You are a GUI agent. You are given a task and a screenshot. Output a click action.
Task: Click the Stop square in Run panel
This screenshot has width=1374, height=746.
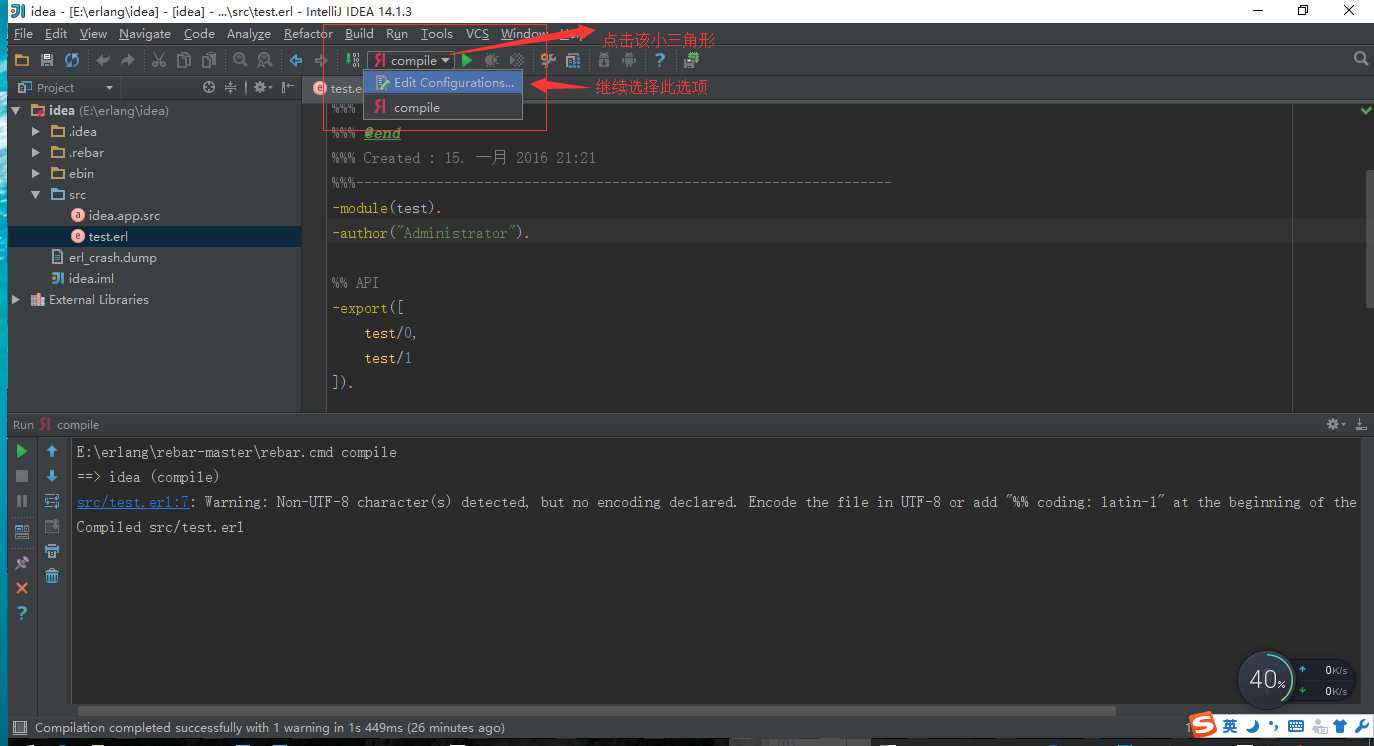pos(22,477)
